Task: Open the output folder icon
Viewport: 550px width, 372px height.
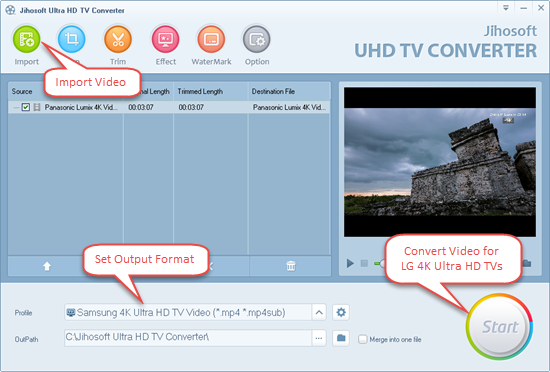Action: click(341, 338)
